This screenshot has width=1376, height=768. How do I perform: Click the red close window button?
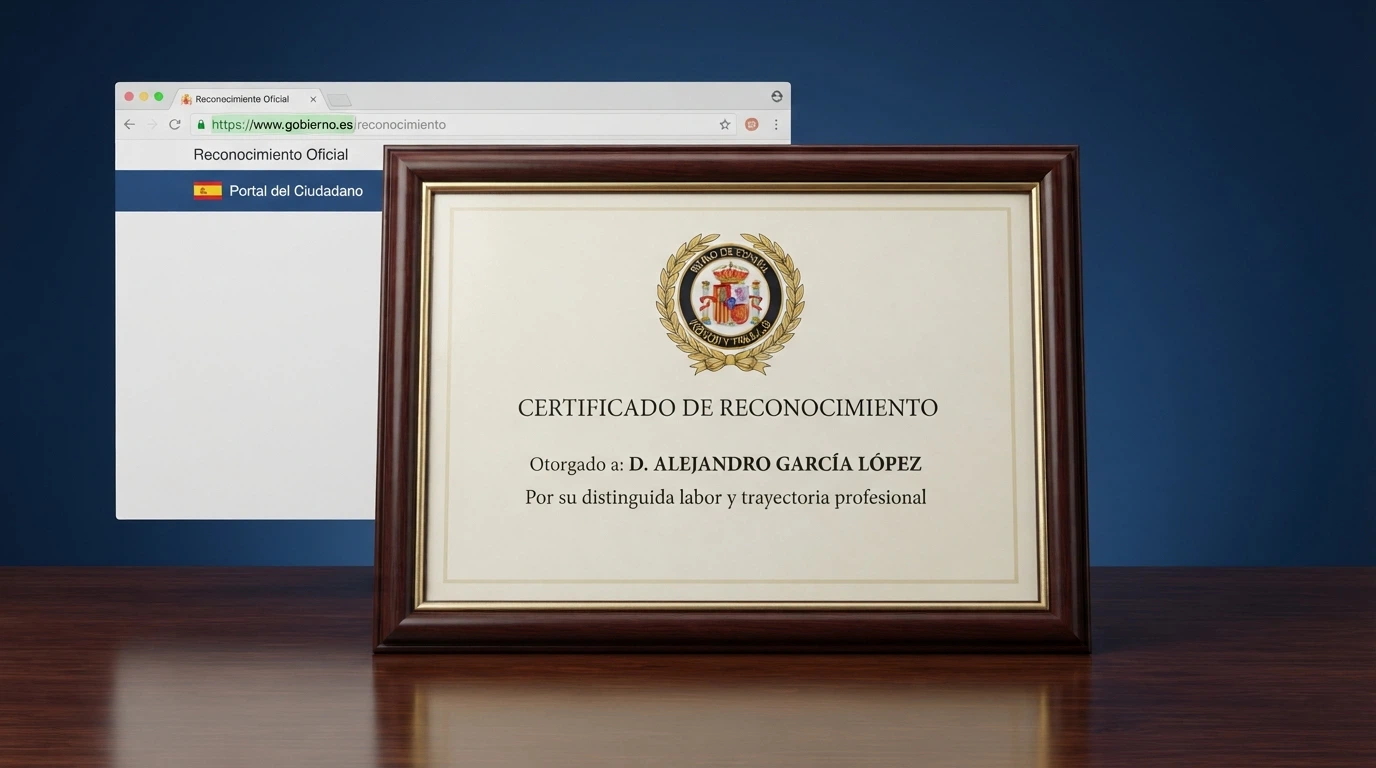(x=129, y=97)
